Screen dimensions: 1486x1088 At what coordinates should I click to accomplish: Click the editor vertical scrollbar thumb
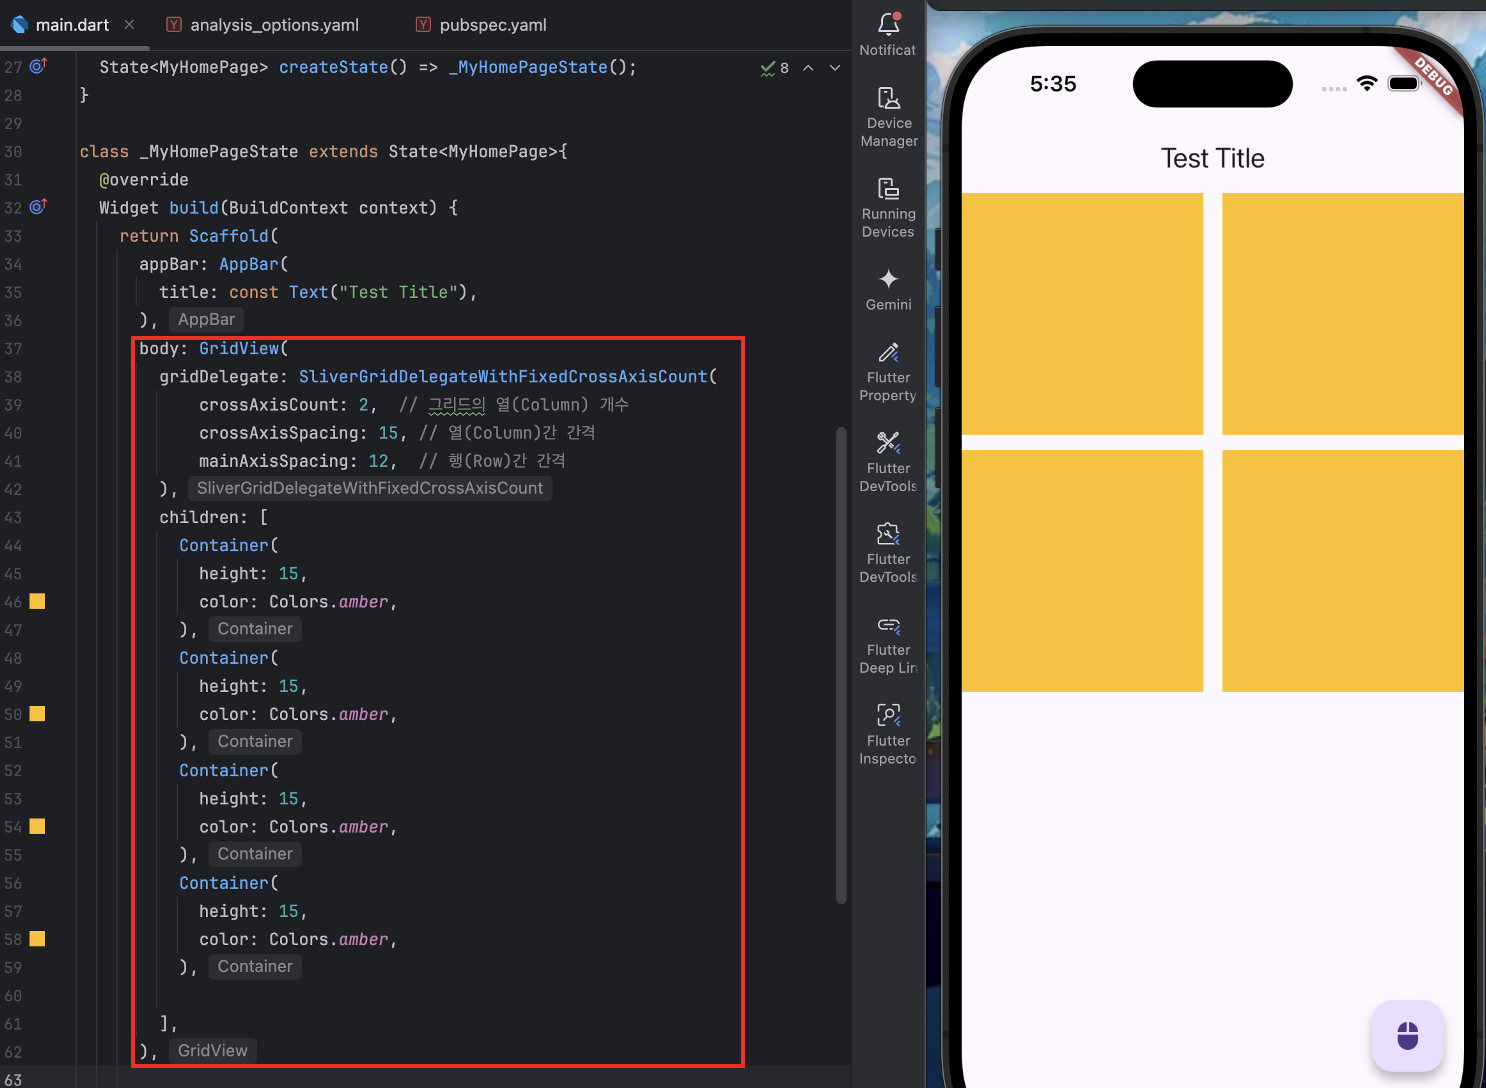pos(841,665)
